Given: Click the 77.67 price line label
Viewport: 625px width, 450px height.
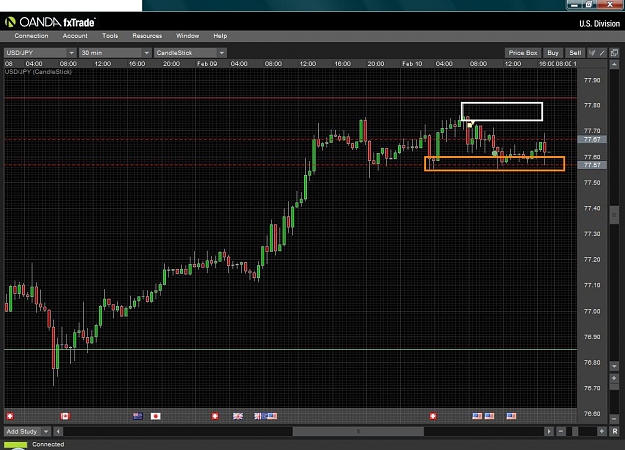Looking at the screenshot, I should click(592, 139).
